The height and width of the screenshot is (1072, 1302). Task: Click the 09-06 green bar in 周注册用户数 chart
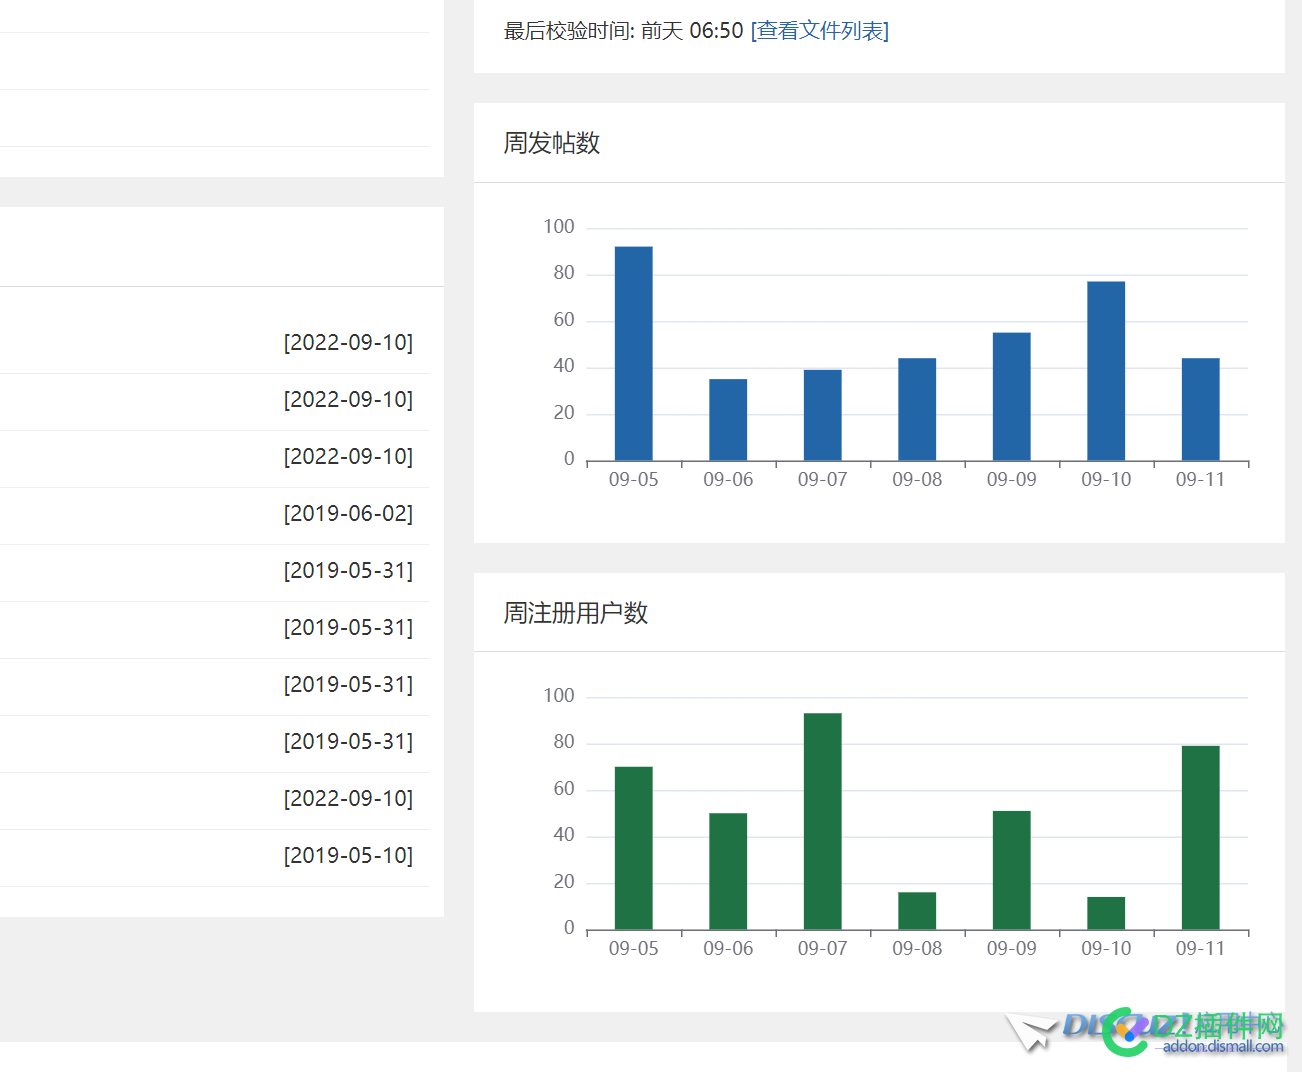click(x=728, y=871)
